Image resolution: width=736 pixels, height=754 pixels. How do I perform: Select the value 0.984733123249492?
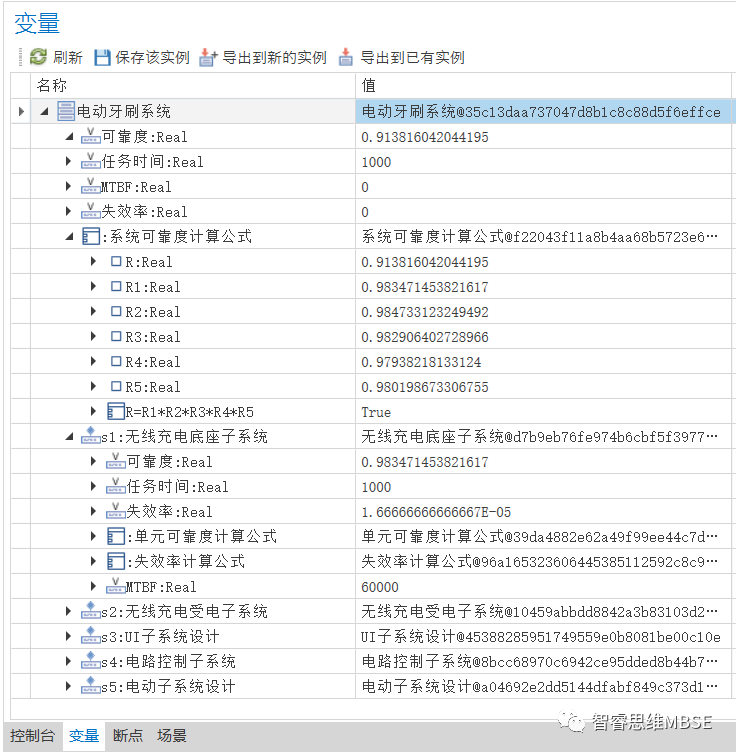[x=424, y=312]
